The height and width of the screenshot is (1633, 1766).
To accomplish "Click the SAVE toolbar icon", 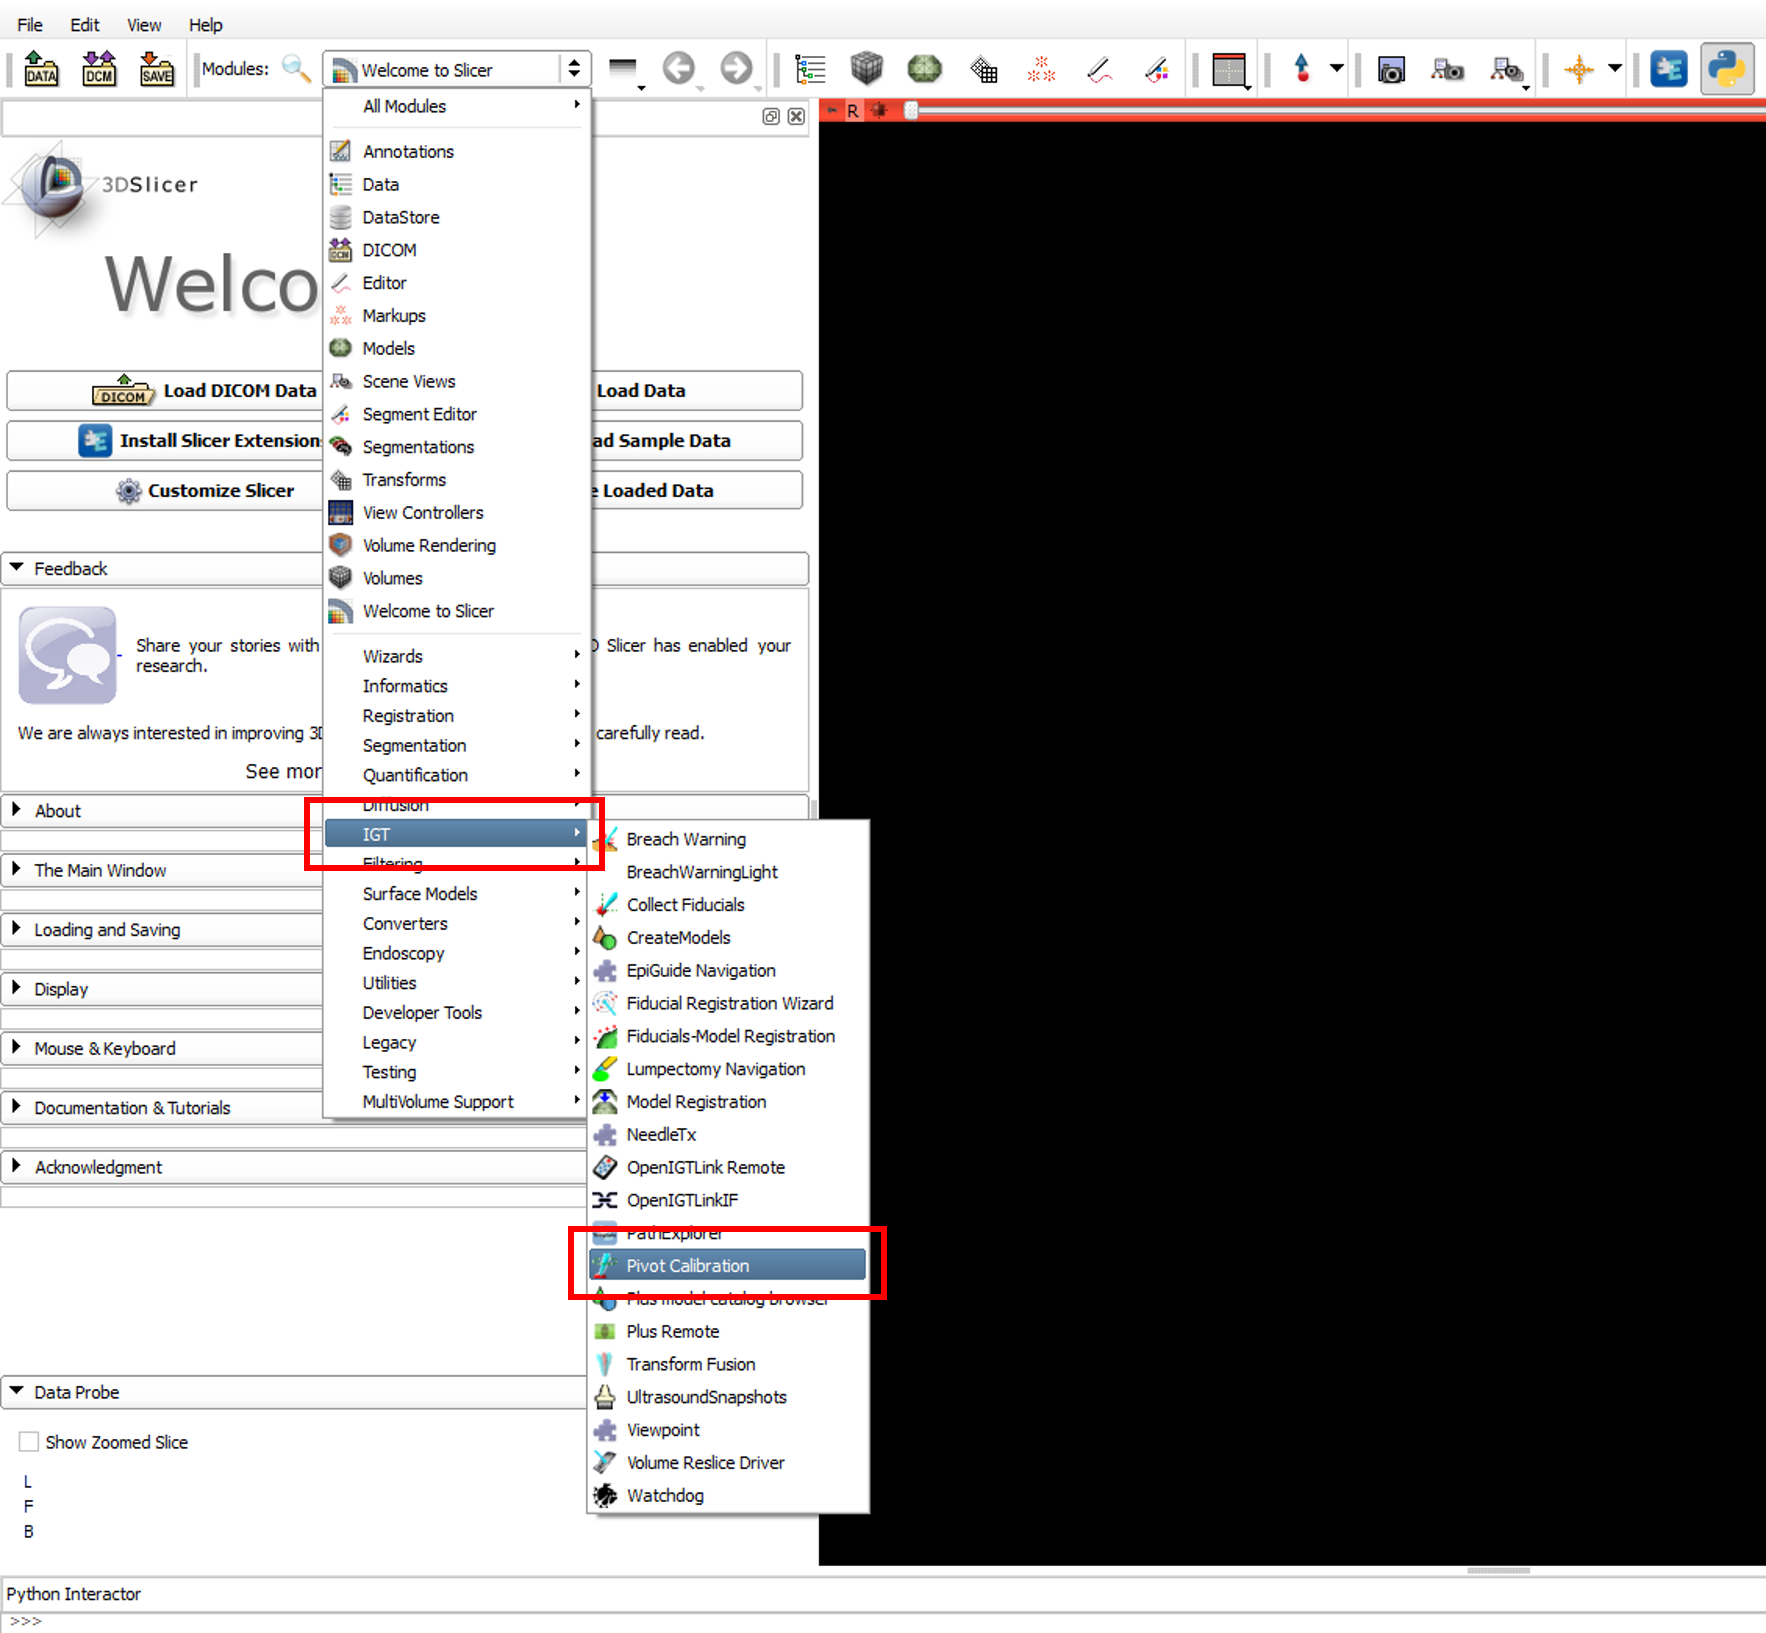I will (156, 69).
